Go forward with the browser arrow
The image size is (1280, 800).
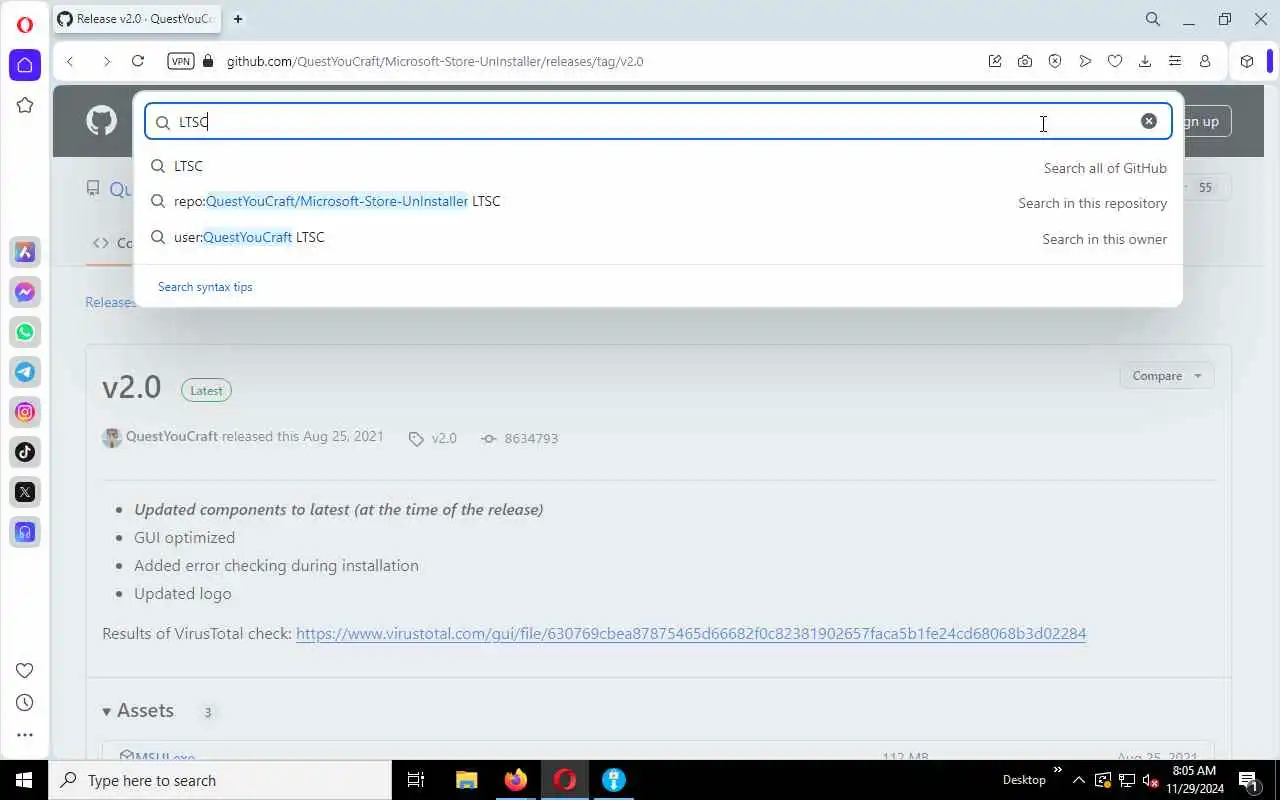(x=106, y=61)
